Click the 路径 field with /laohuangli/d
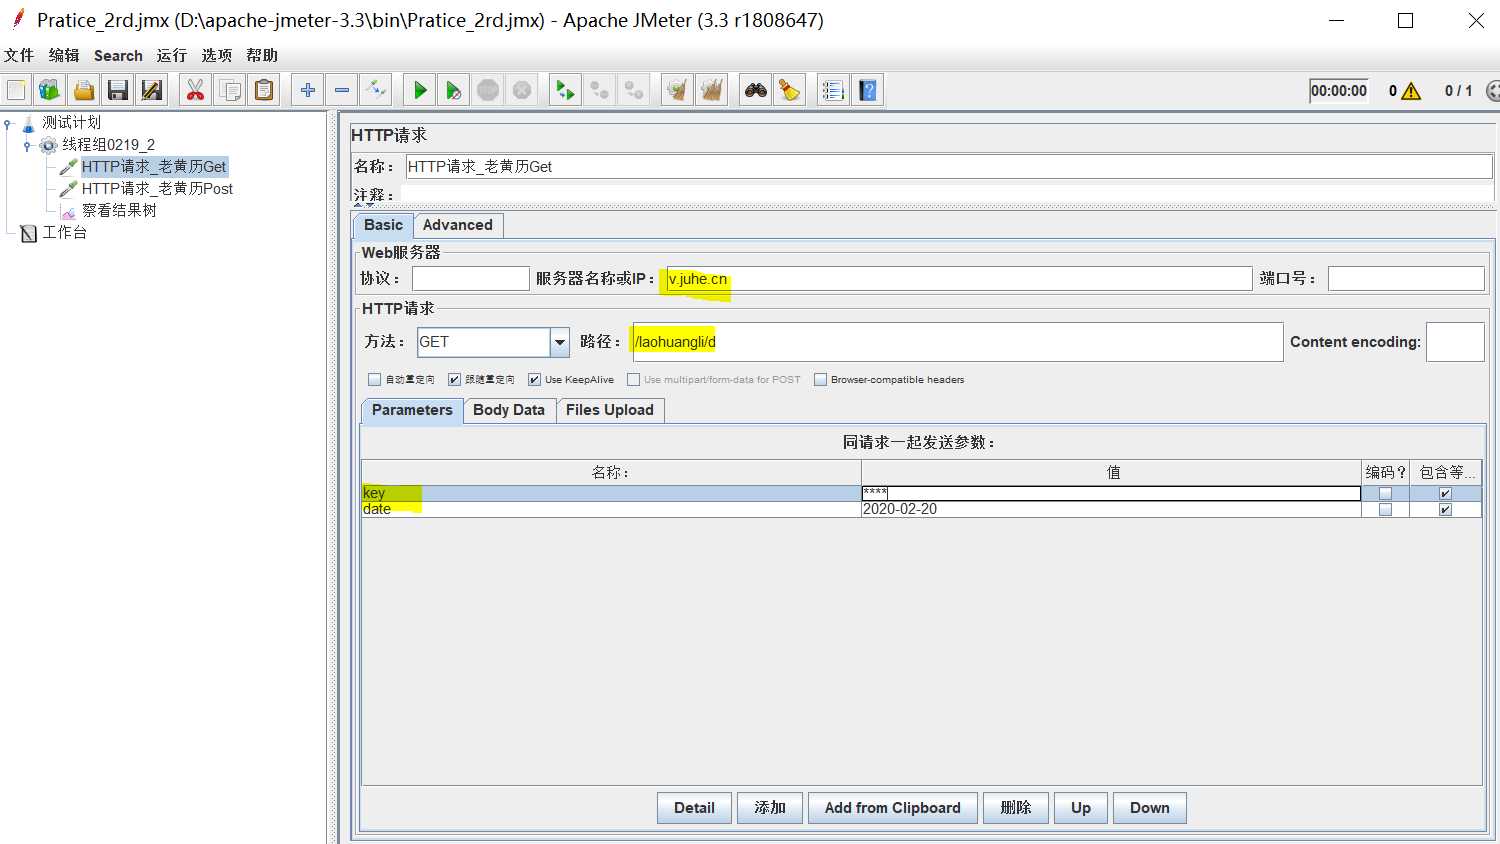The image size is (1500, 844). click(x=957, y=342)
